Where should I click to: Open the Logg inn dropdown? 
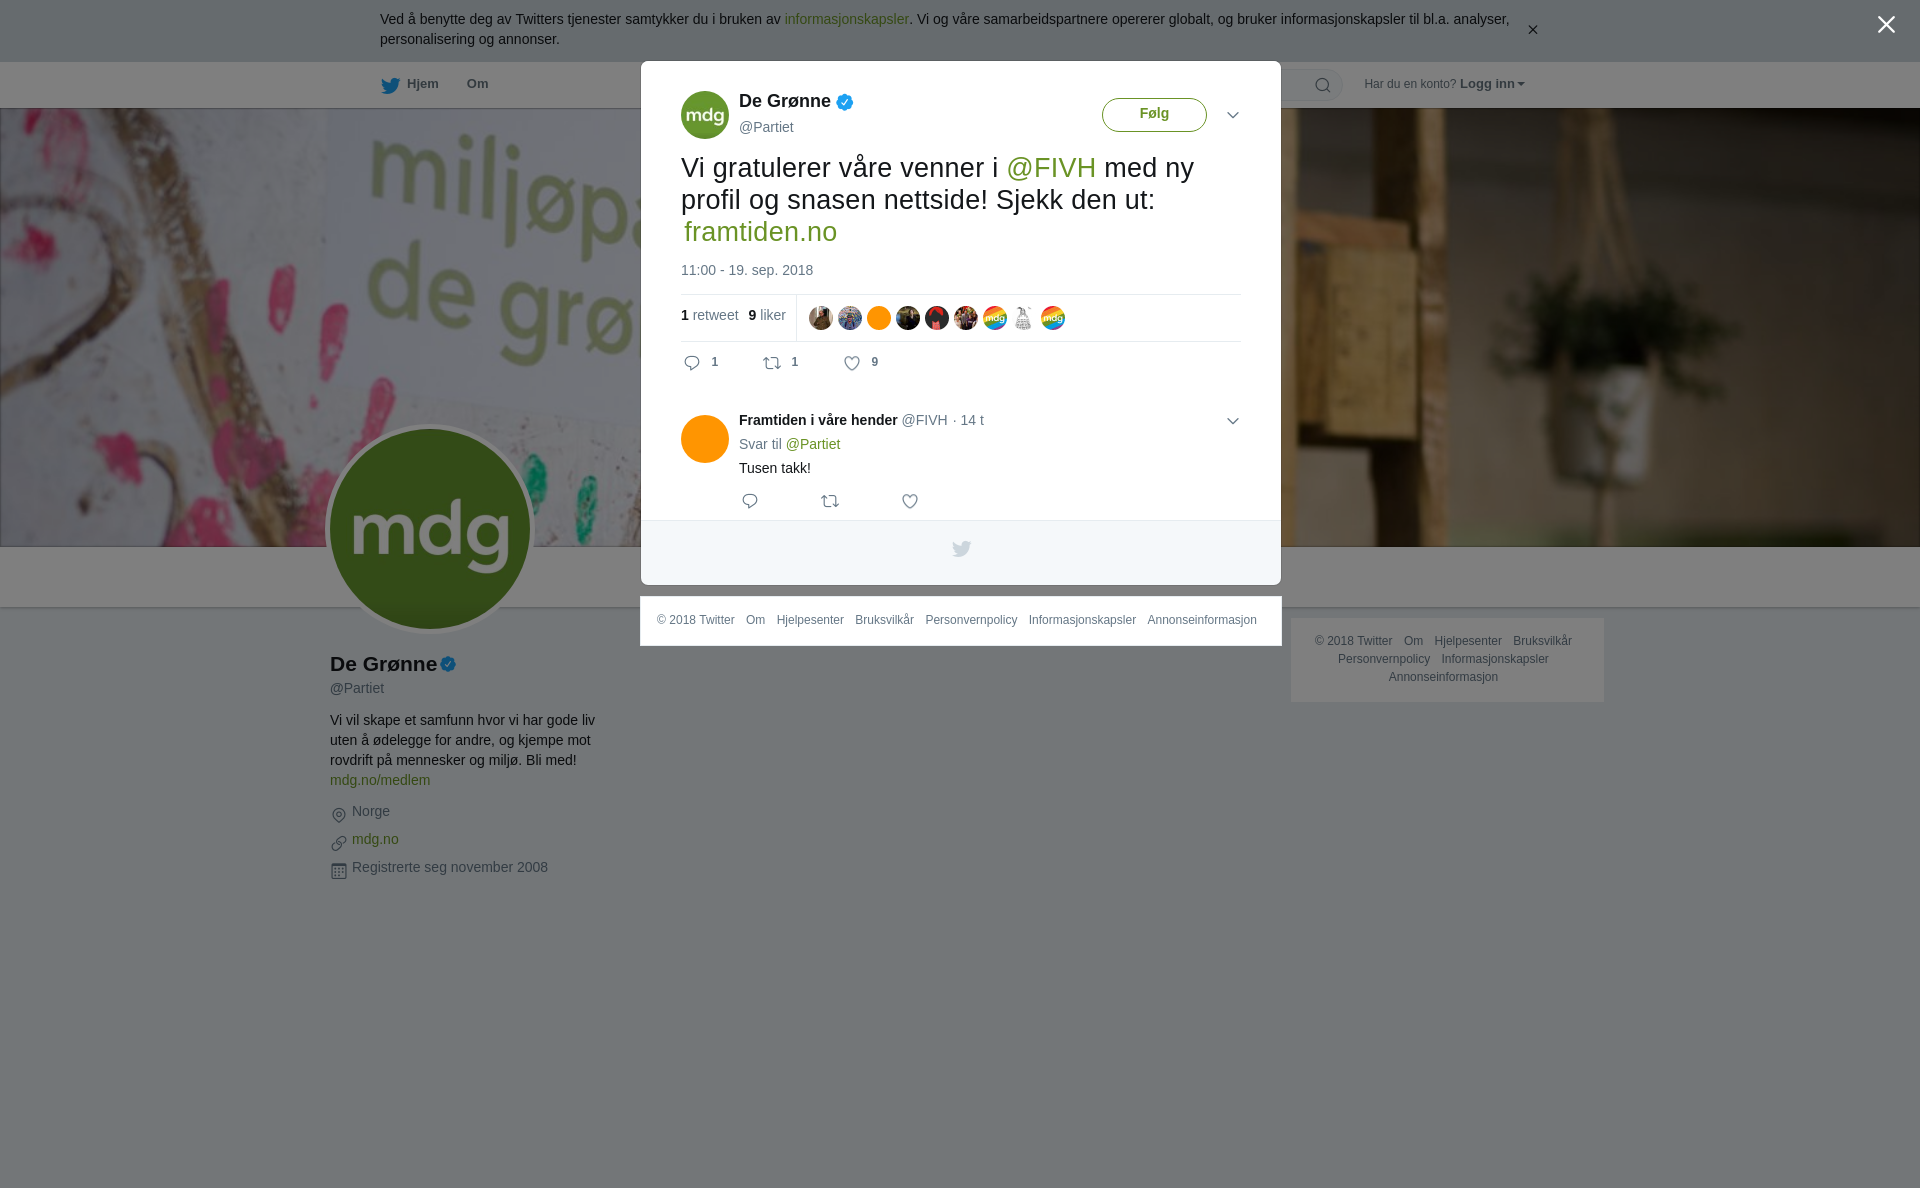1491,84
